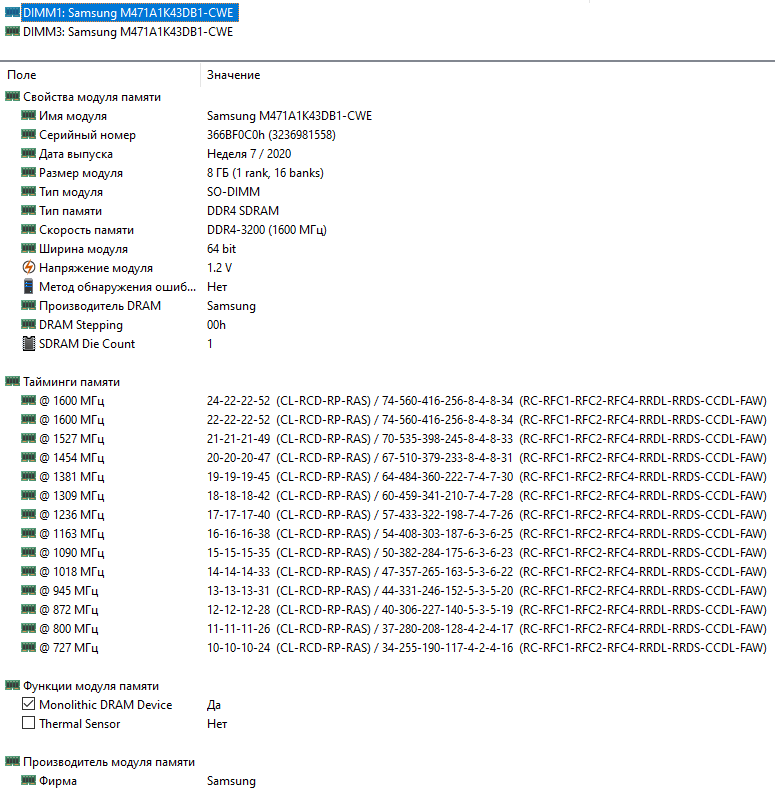Click the 'Свойства модуля памяти' group icon
775x792 pixels.
click(12, 96)
